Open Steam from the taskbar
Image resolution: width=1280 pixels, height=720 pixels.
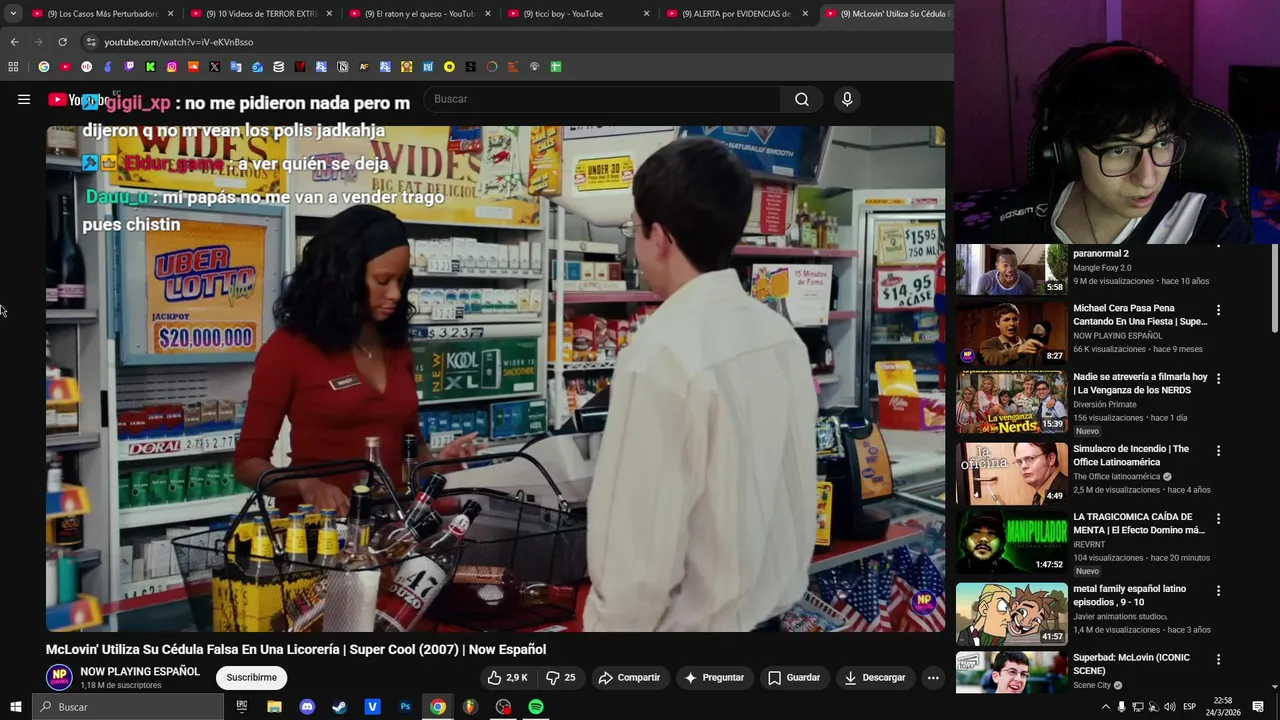pyautogui.click(x=340, y=707)
